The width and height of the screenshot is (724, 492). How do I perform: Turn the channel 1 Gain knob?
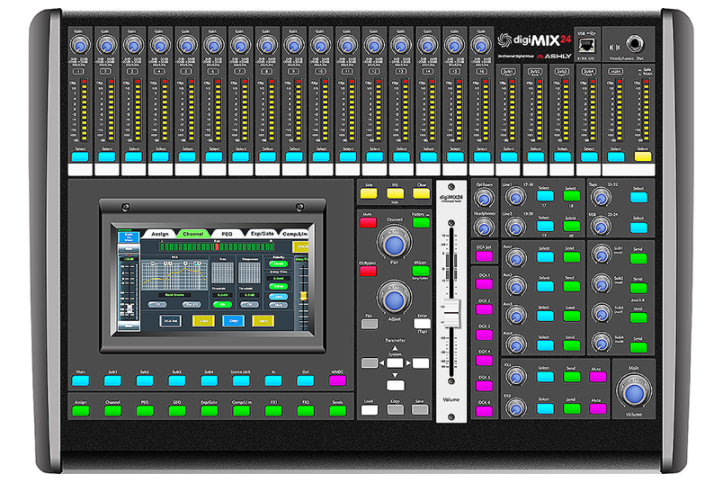point(79,45)
